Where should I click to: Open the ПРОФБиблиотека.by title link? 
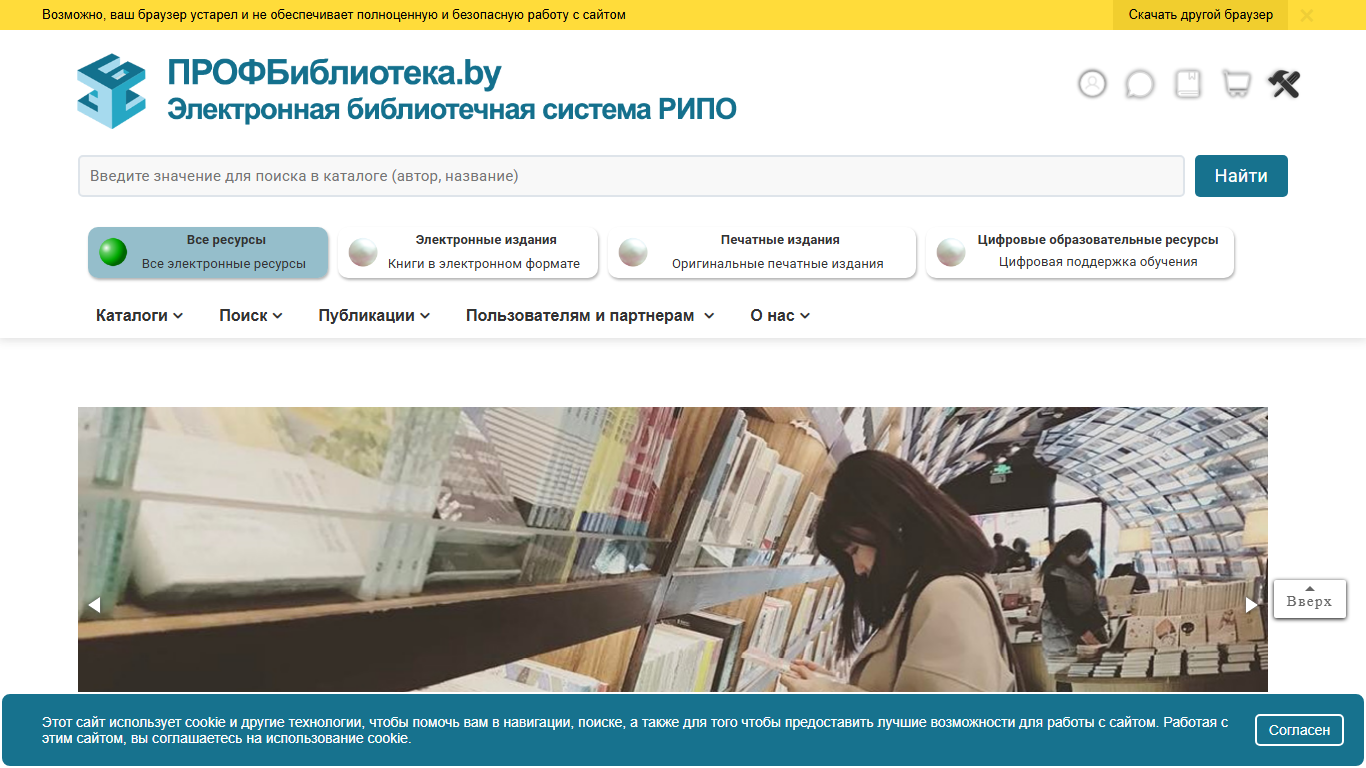[334, 73]
